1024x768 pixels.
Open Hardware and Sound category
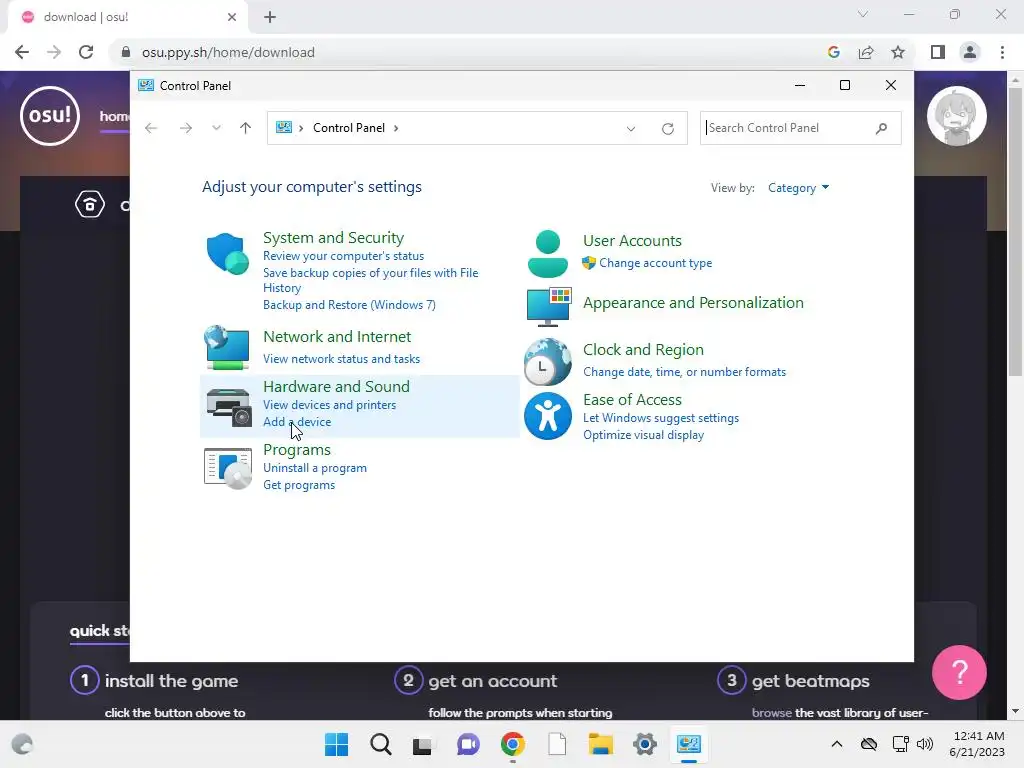(336, 387)
